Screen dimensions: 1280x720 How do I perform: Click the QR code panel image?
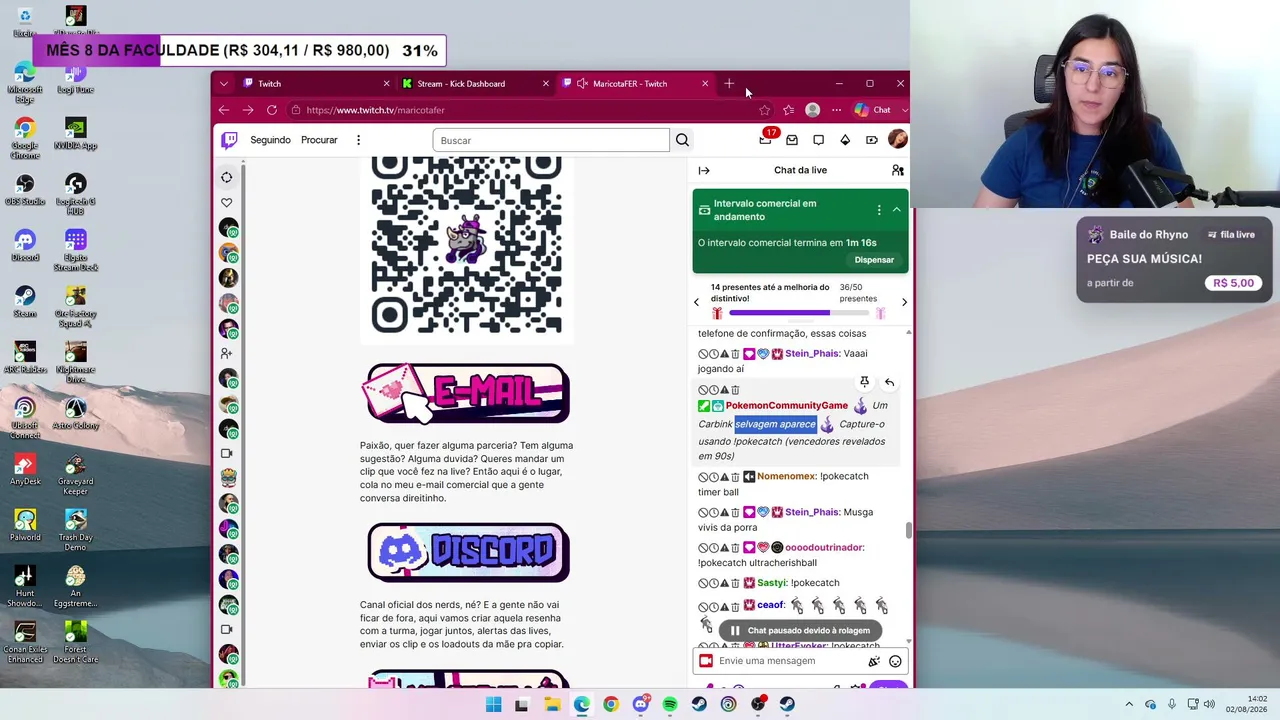point(467,247)
